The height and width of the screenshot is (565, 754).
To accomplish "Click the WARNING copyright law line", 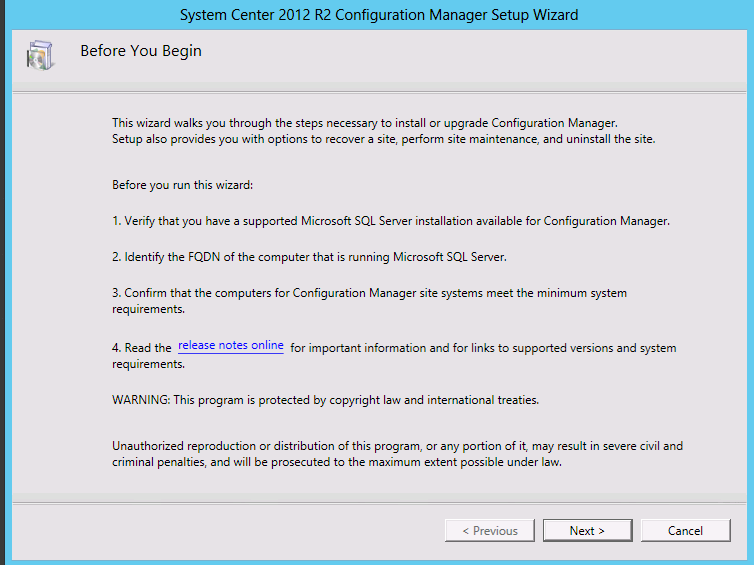I will click(x=326, y=400).
